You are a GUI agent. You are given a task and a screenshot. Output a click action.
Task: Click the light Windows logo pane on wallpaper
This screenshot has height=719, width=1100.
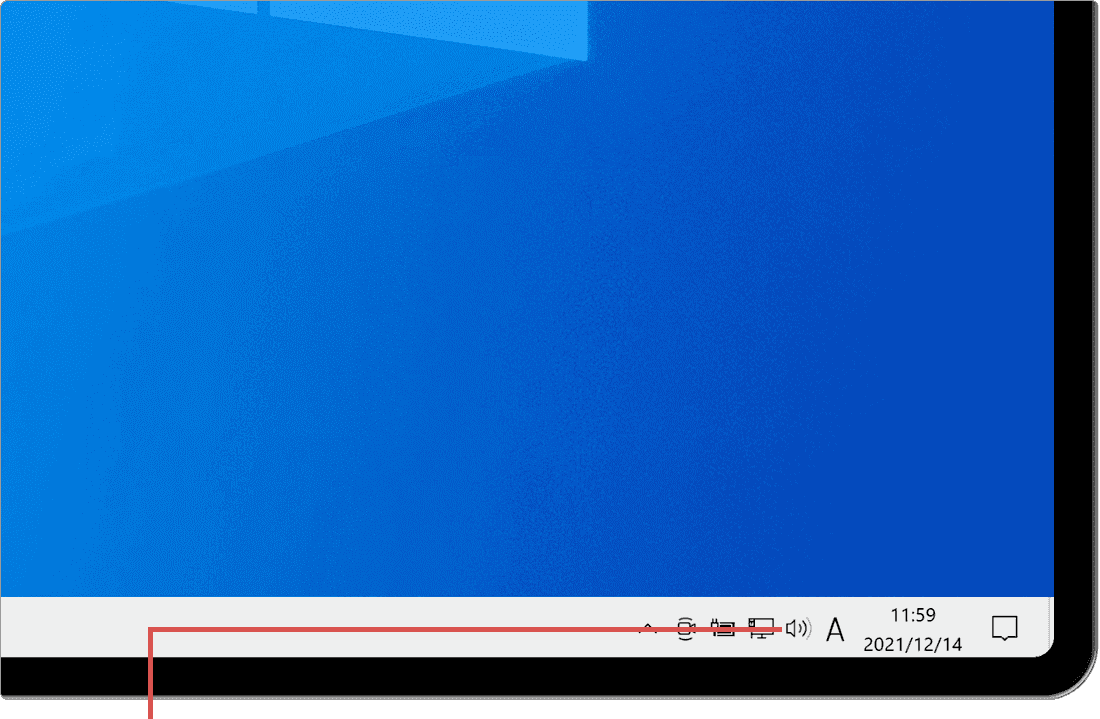(420, 30)
